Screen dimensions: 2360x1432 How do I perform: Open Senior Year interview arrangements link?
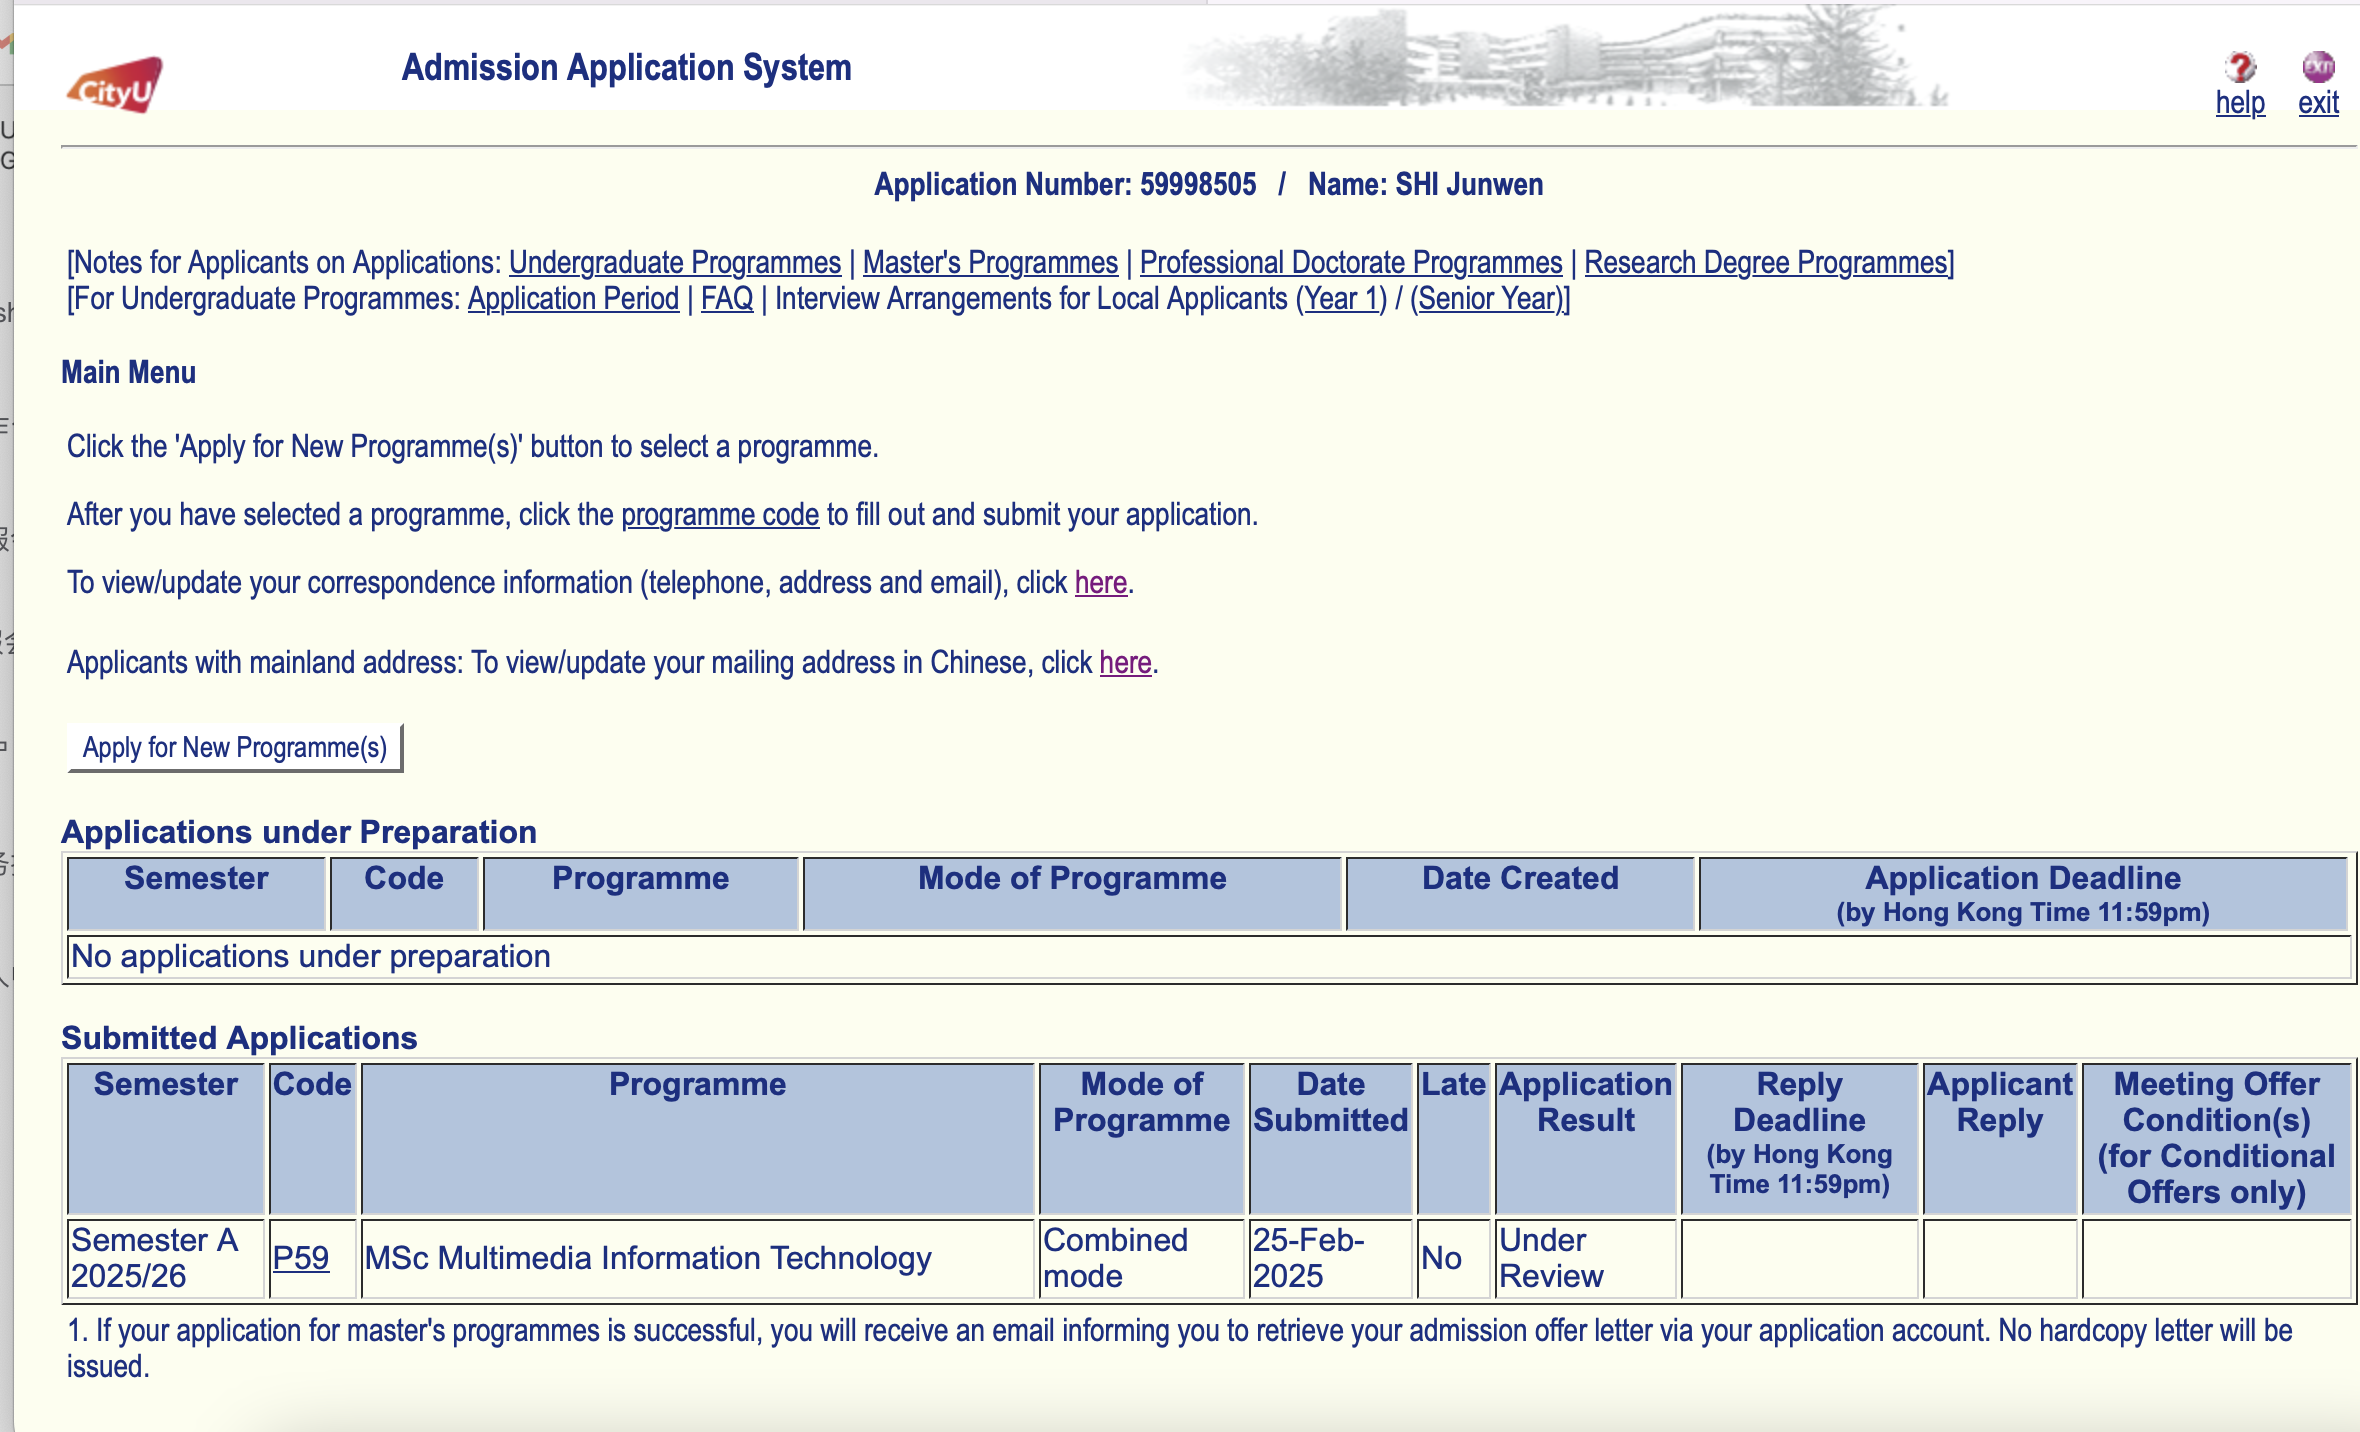pos(1488,299)
